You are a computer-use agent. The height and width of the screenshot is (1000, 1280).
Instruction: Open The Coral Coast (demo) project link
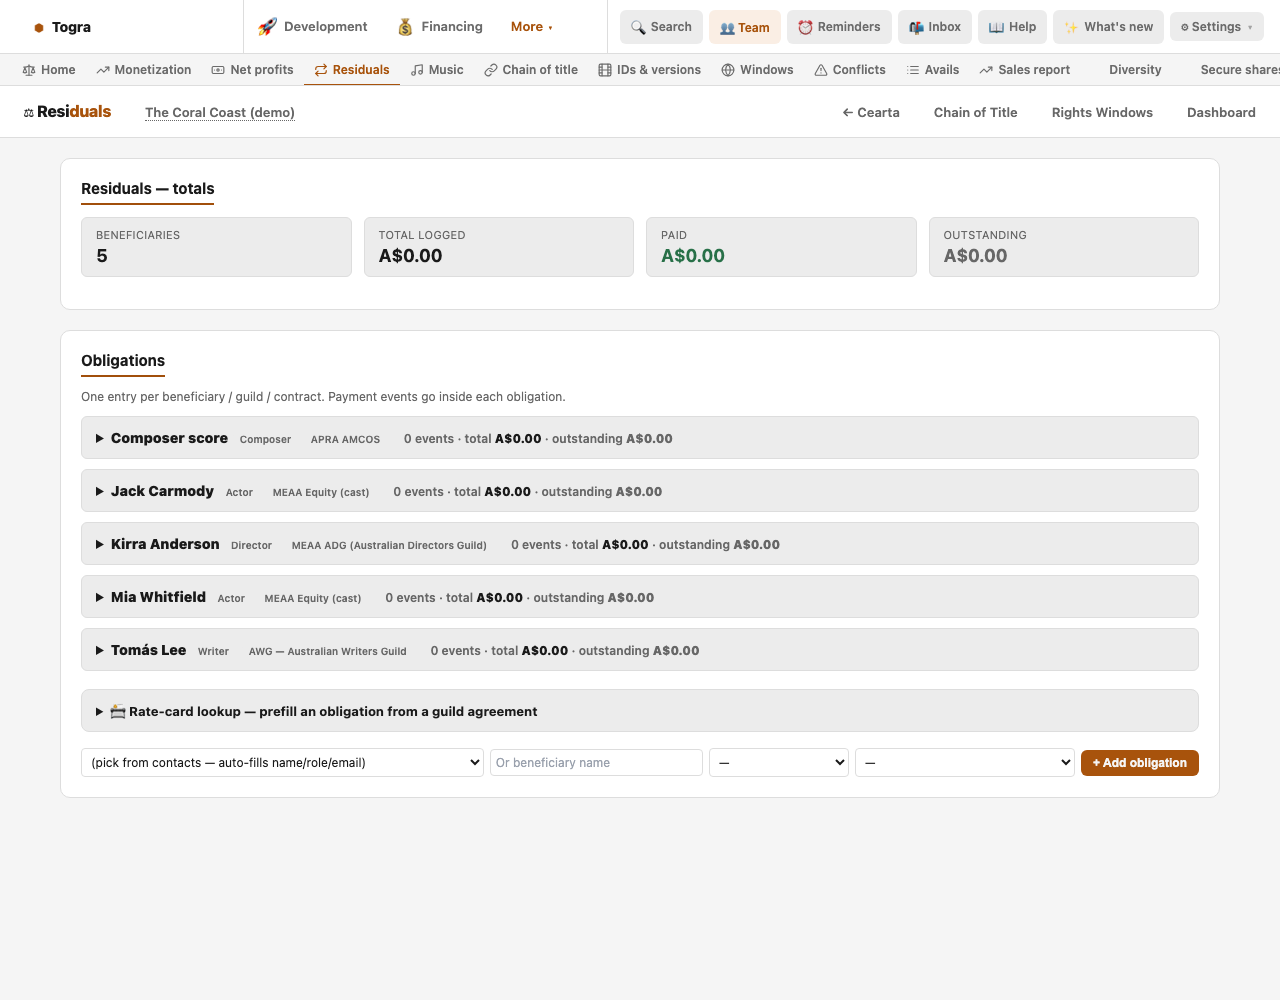[220, 112]
